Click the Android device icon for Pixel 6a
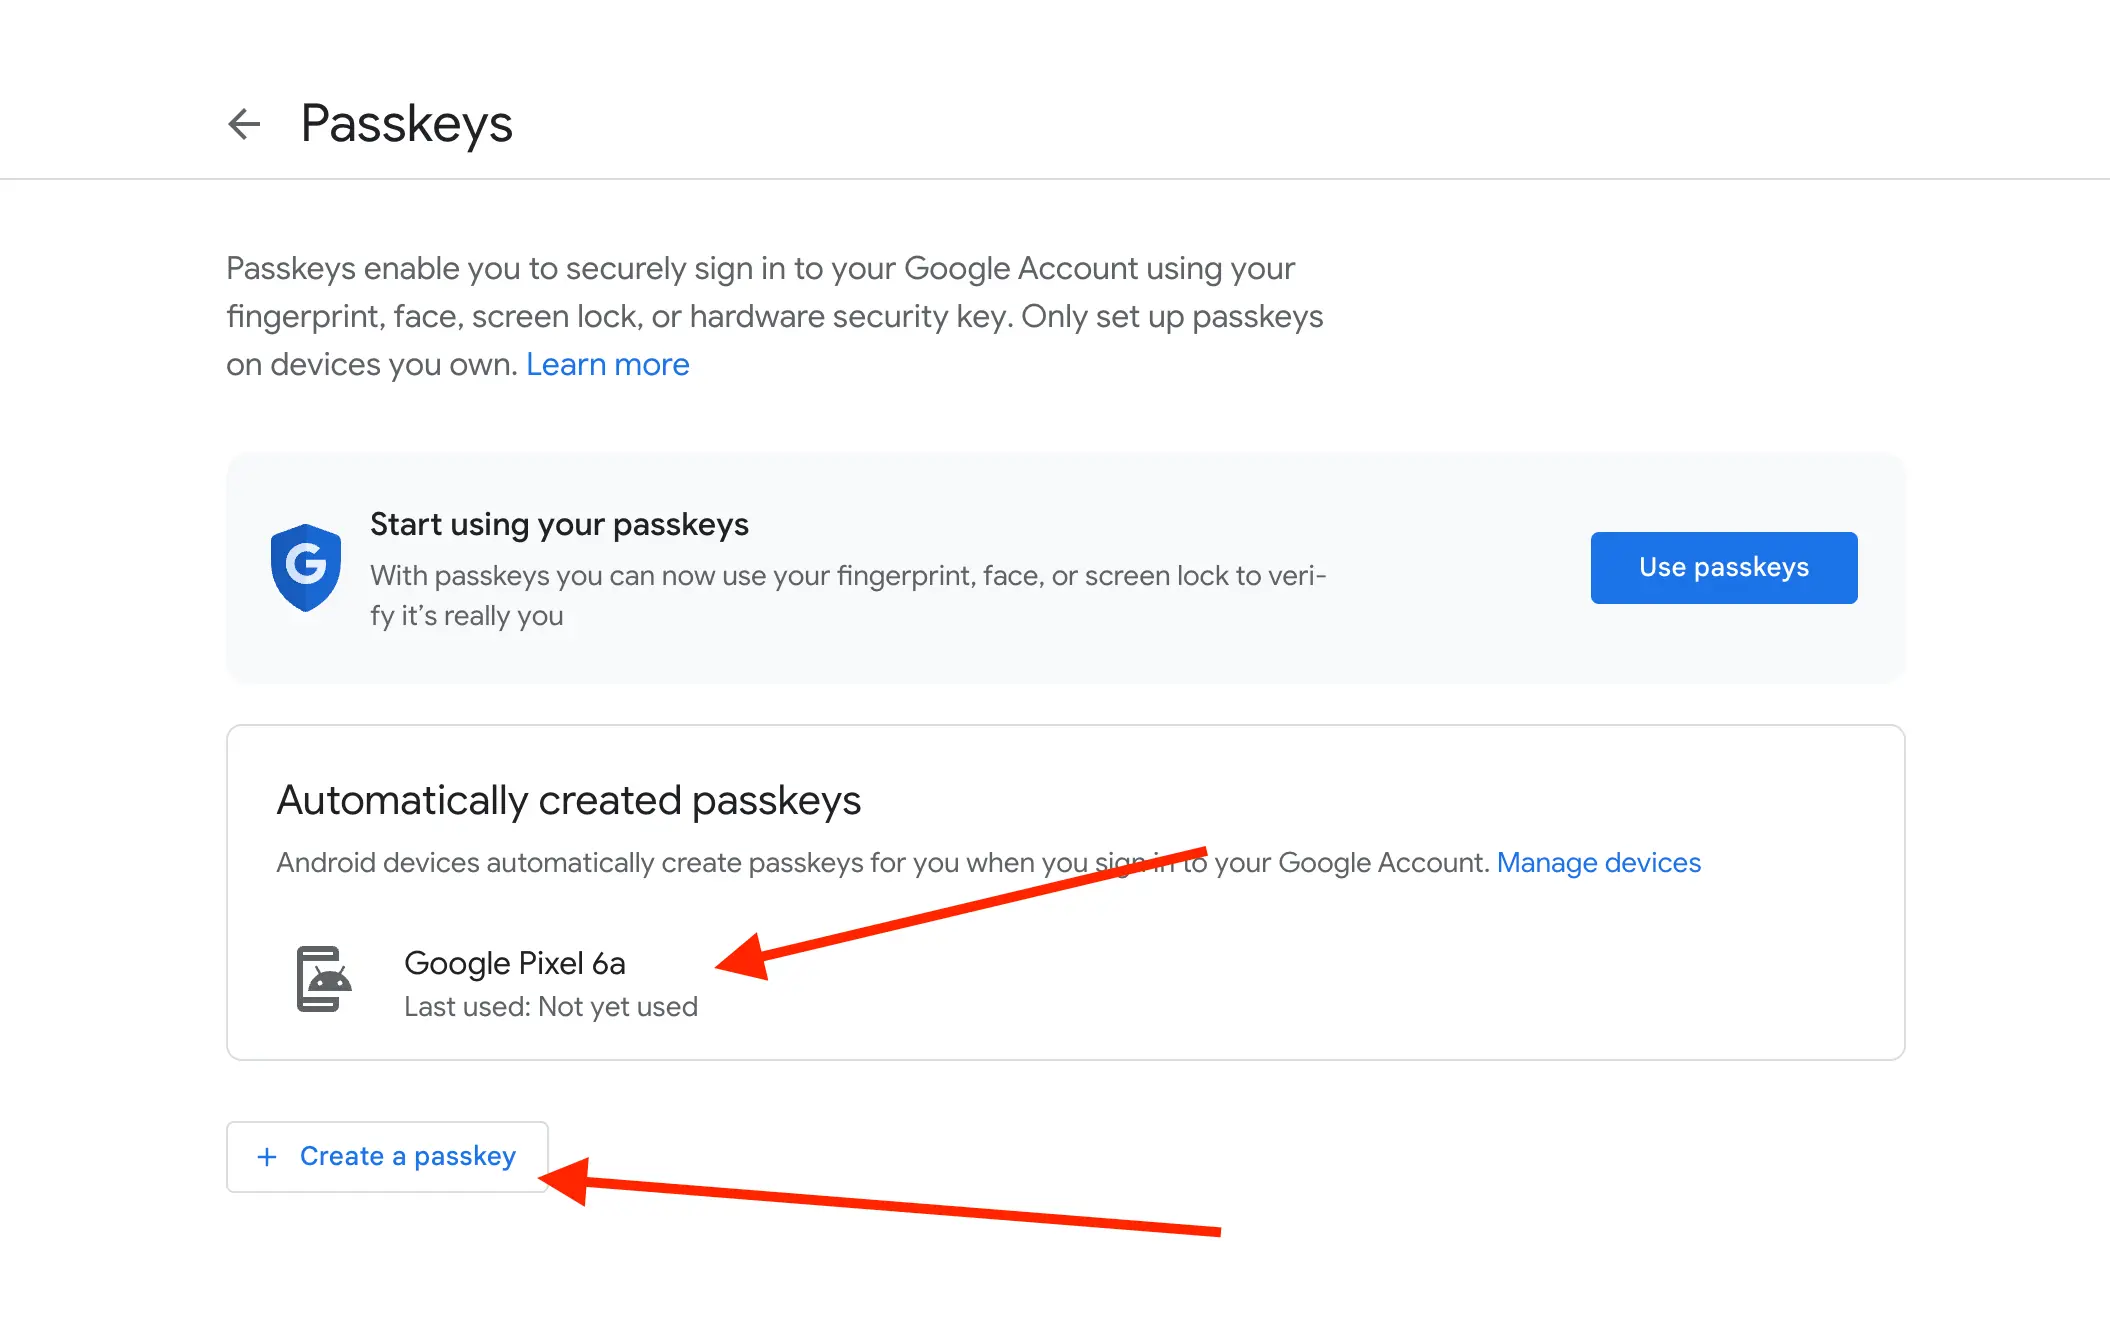Image resolution: width=2110 pixels, height=1320 pixels. coord(324,979)
